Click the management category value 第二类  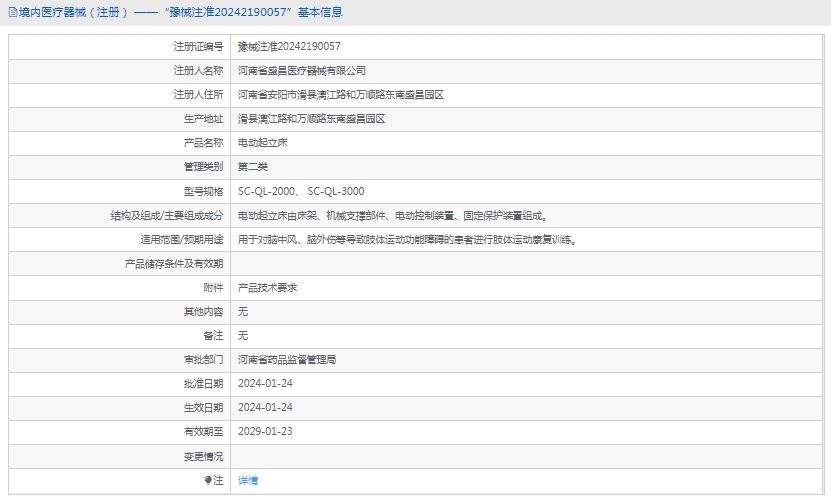pyautogui.click(x=253, y=167)
